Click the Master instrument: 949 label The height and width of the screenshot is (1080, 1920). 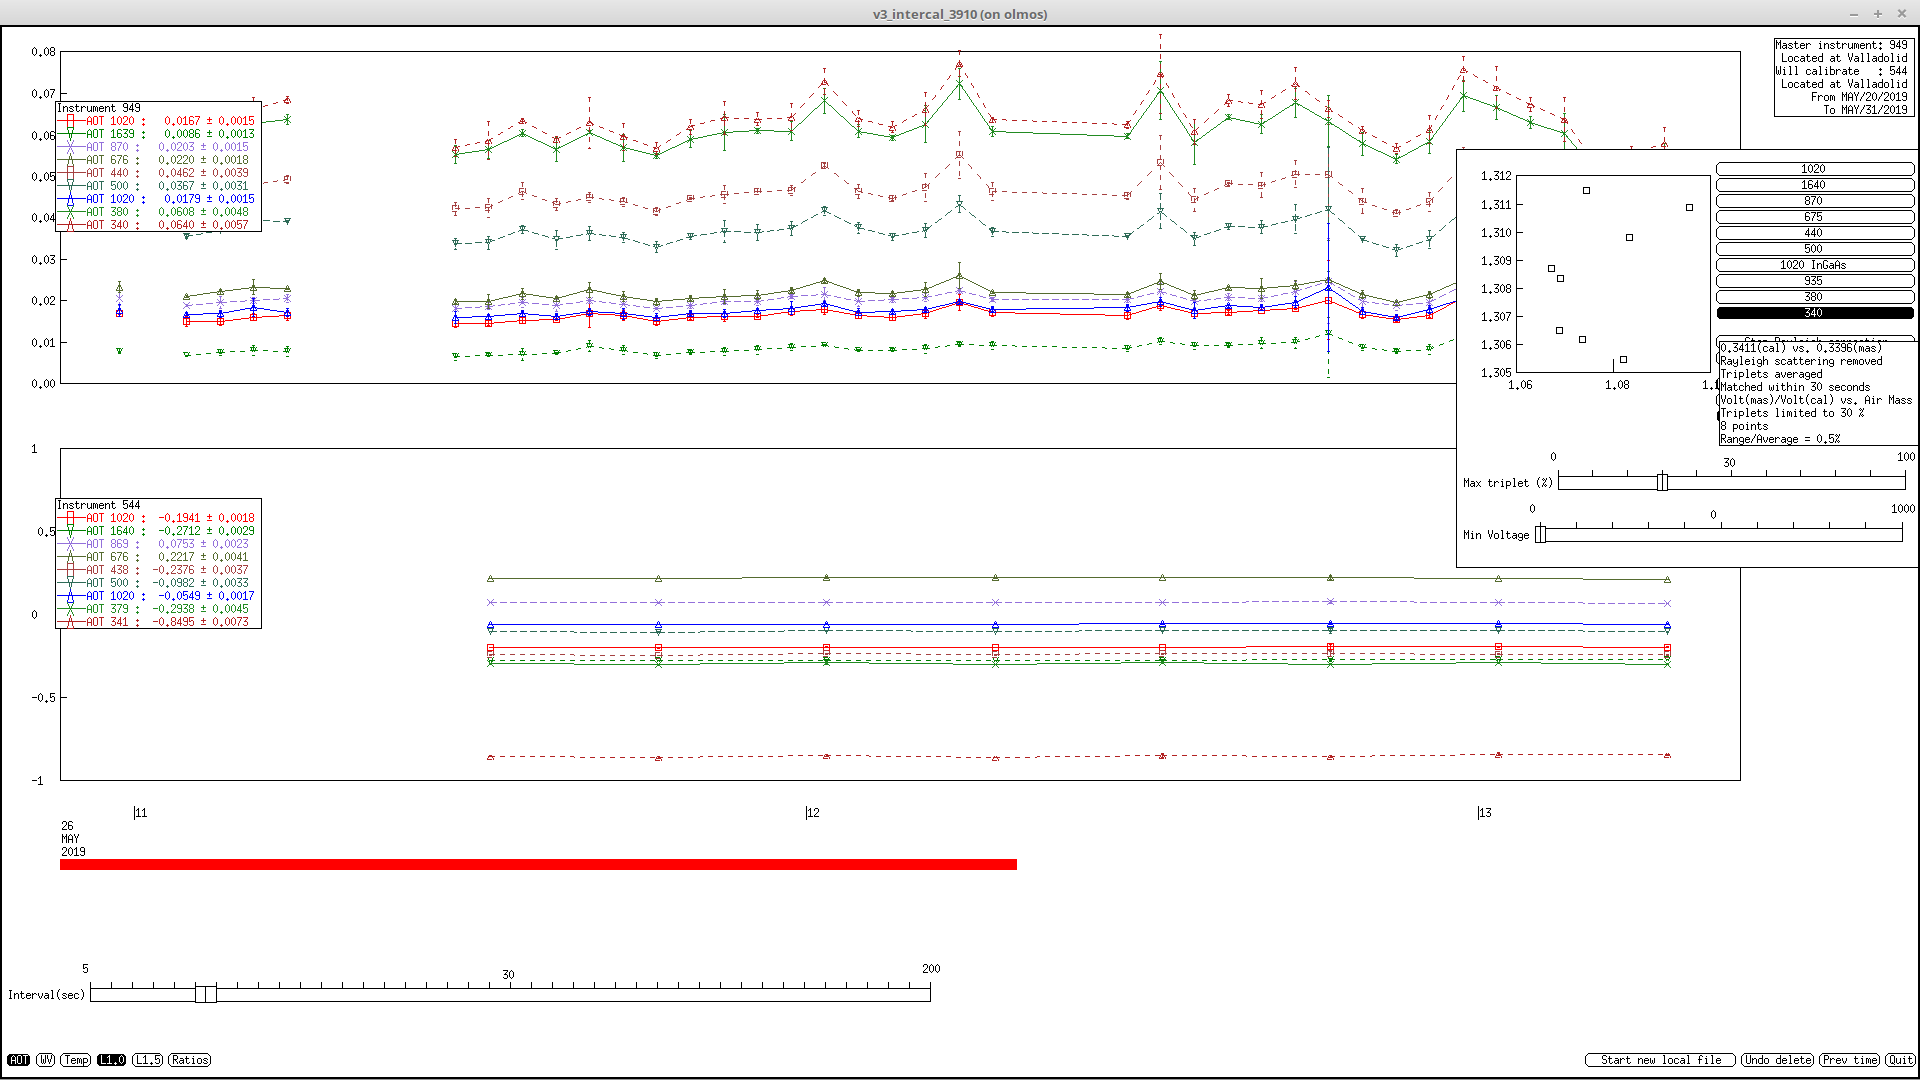pos(1842,45)
